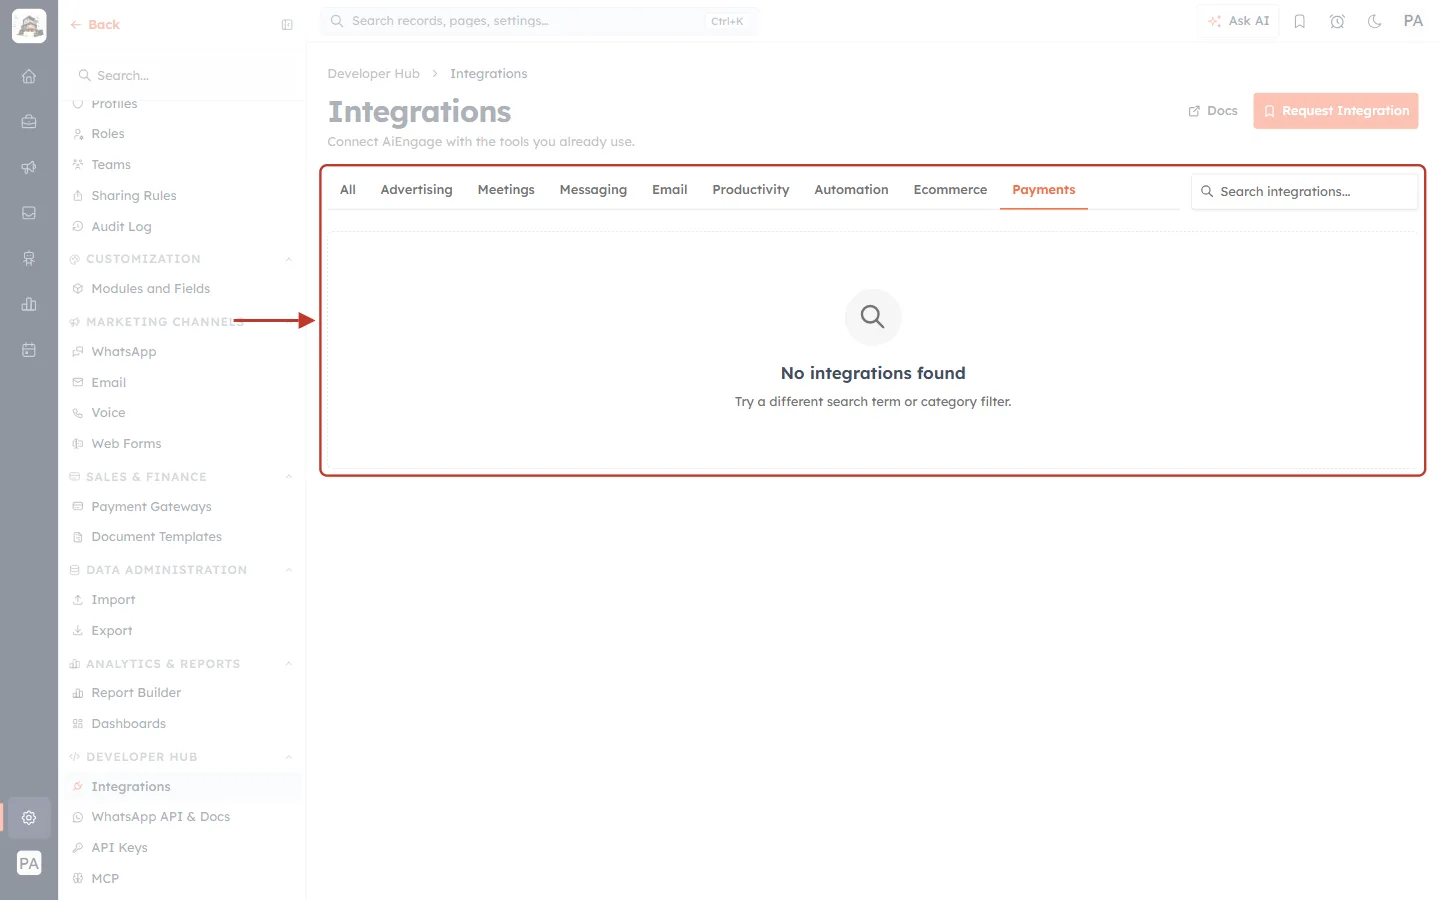1440x900 pixels.
Task: Go Back using the sidebar link
Action: click(x=95, y=25)
